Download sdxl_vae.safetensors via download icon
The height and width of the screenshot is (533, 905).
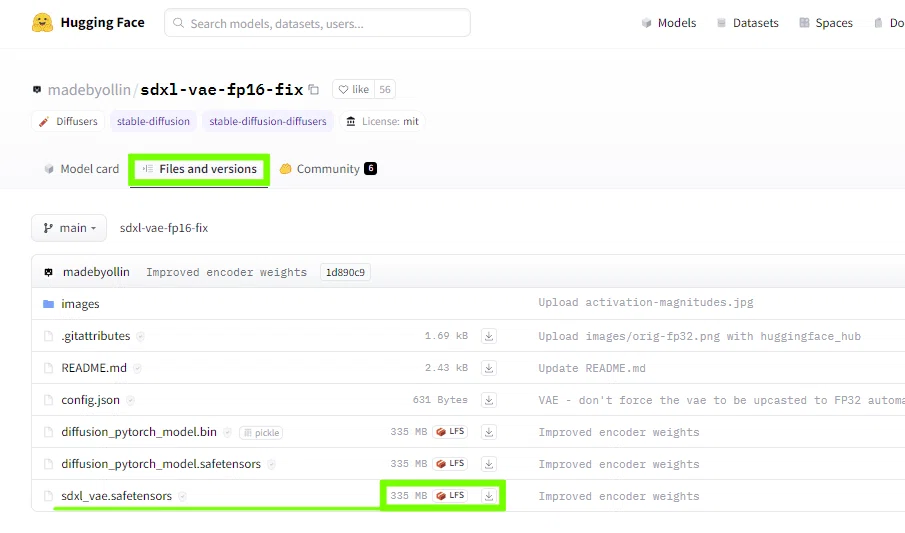click(489, 495)
